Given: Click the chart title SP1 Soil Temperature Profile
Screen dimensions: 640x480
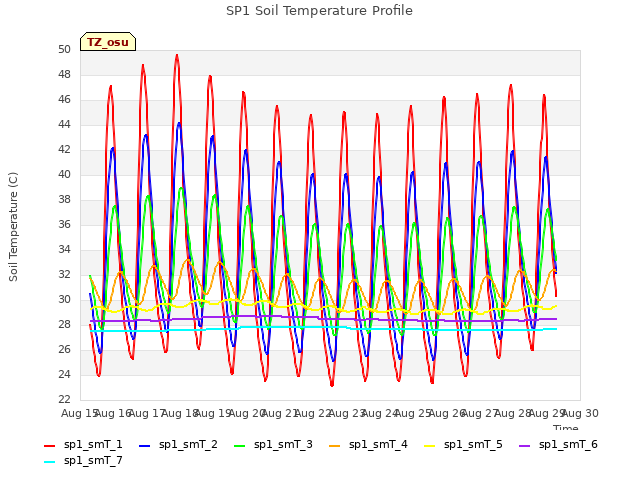Looking at the screenshot, I should point(319,11).
